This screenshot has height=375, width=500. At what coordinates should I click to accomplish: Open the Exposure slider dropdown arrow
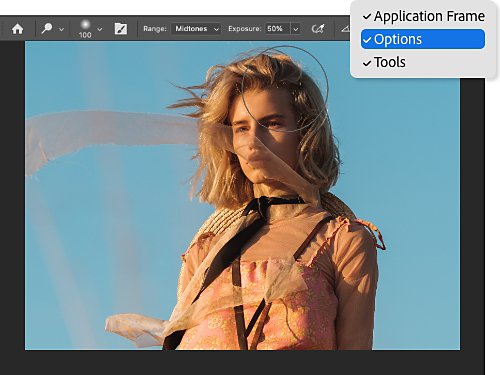[295, 29]
